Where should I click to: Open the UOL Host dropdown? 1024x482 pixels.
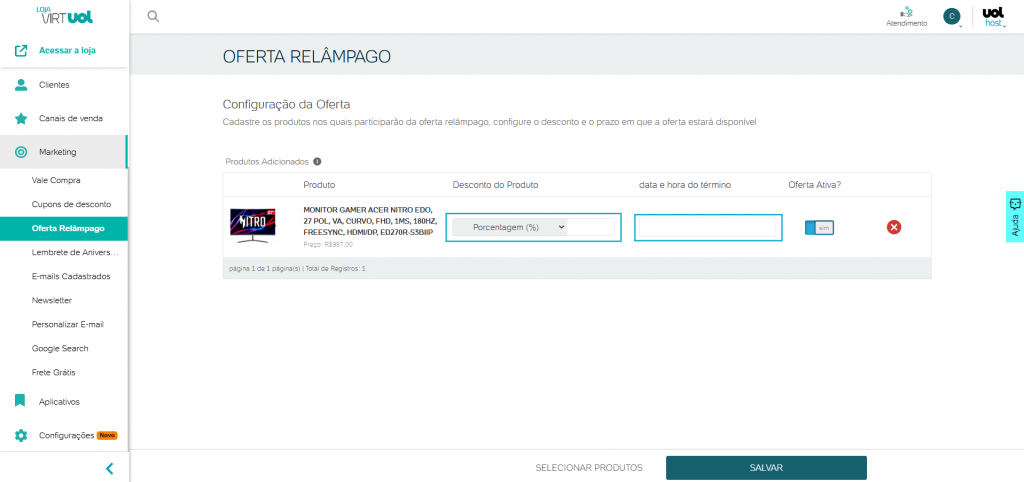[x=993, y=17]
